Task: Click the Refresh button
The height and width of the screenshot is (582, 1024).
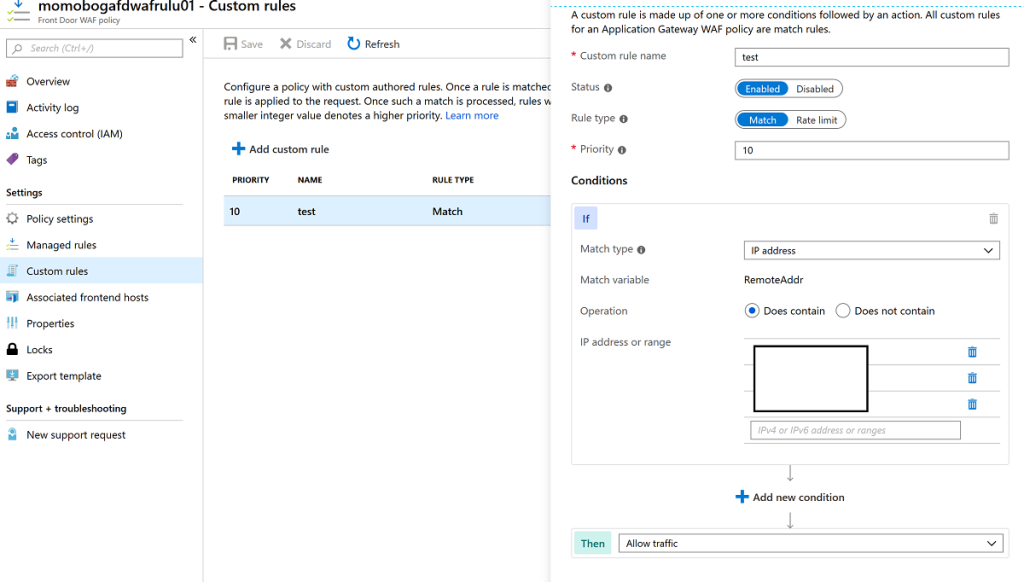Action: 374,44
